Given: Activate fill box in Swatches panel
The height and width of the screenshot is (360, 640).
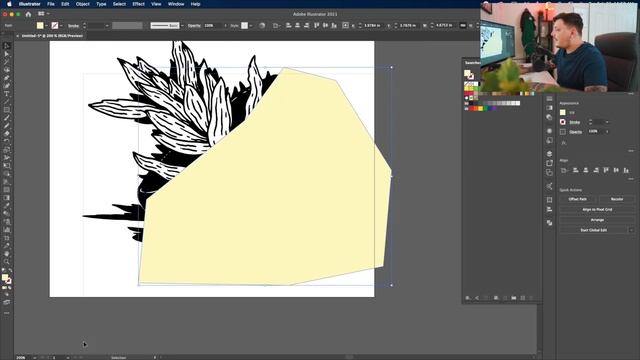Looking at the screenshot, I should coord(467,73).
